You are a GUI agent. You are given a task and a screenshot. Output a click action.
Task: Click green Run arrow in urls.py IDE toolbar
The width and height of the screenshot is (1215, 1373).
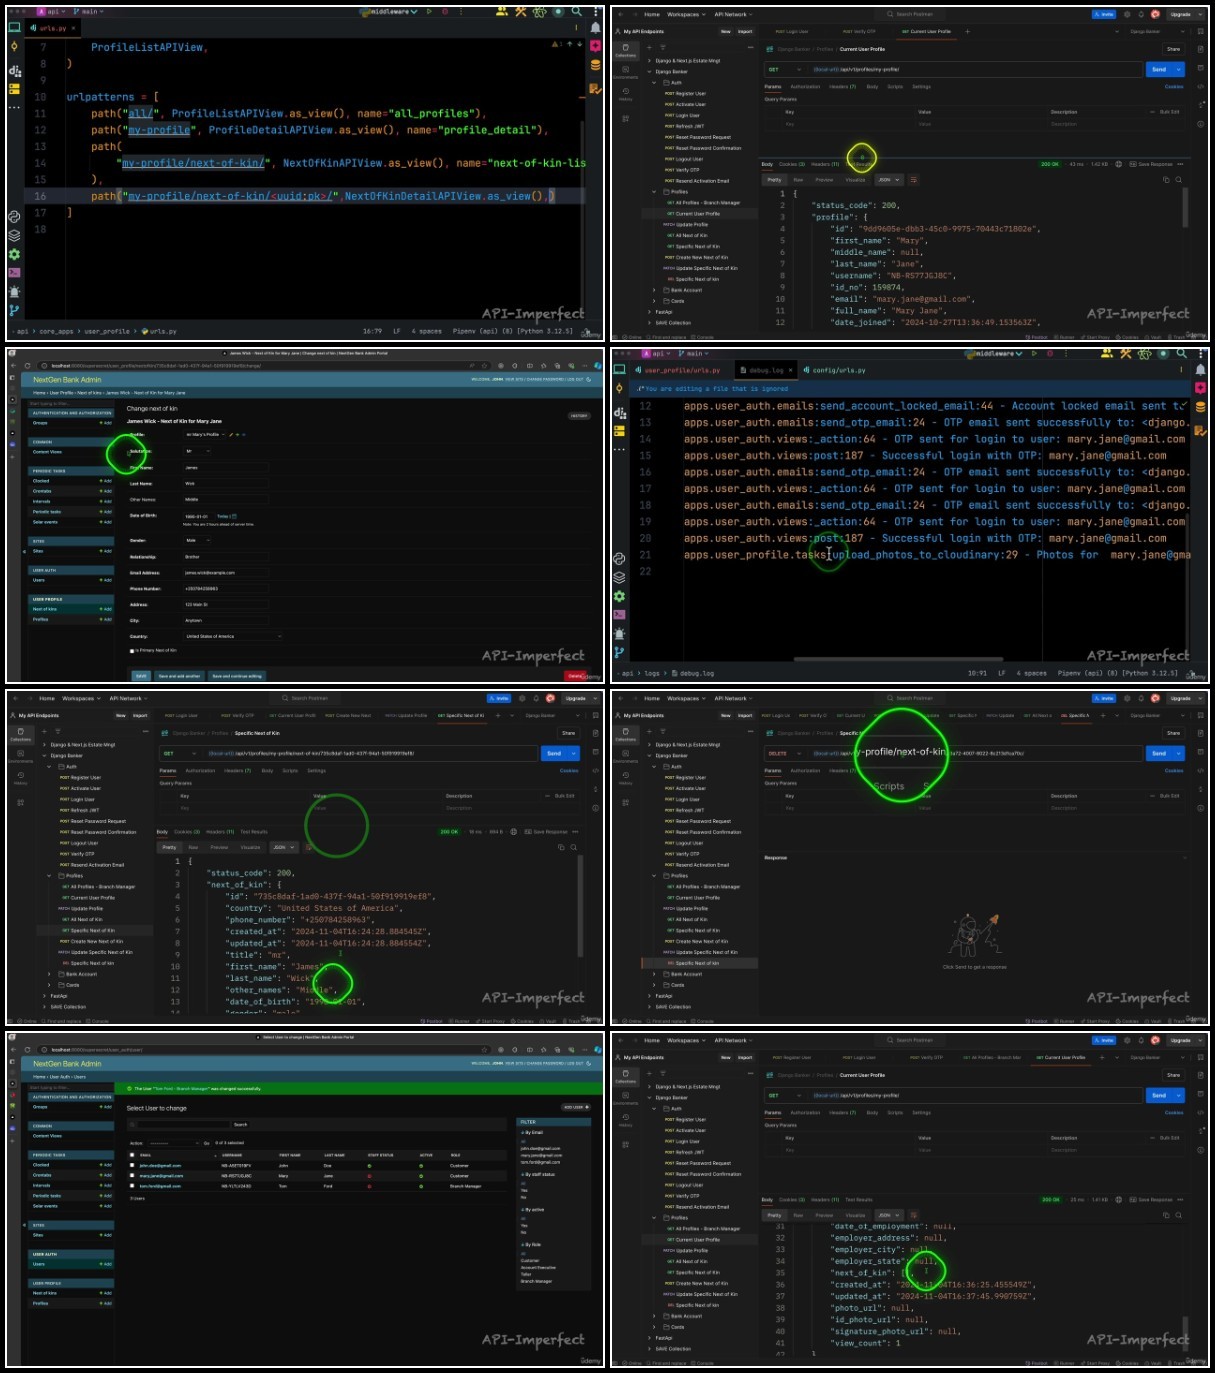(429, 12)
